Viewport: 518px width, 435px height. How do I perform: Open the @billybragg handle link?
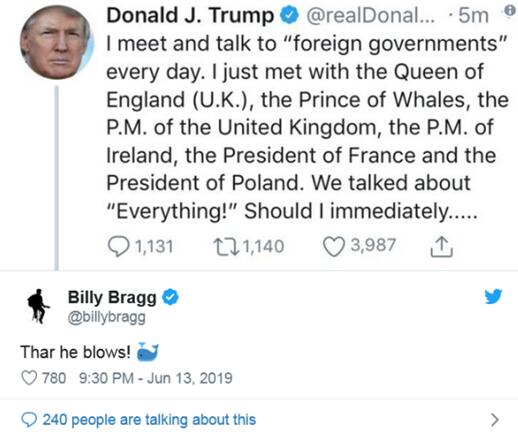[107, 317]
